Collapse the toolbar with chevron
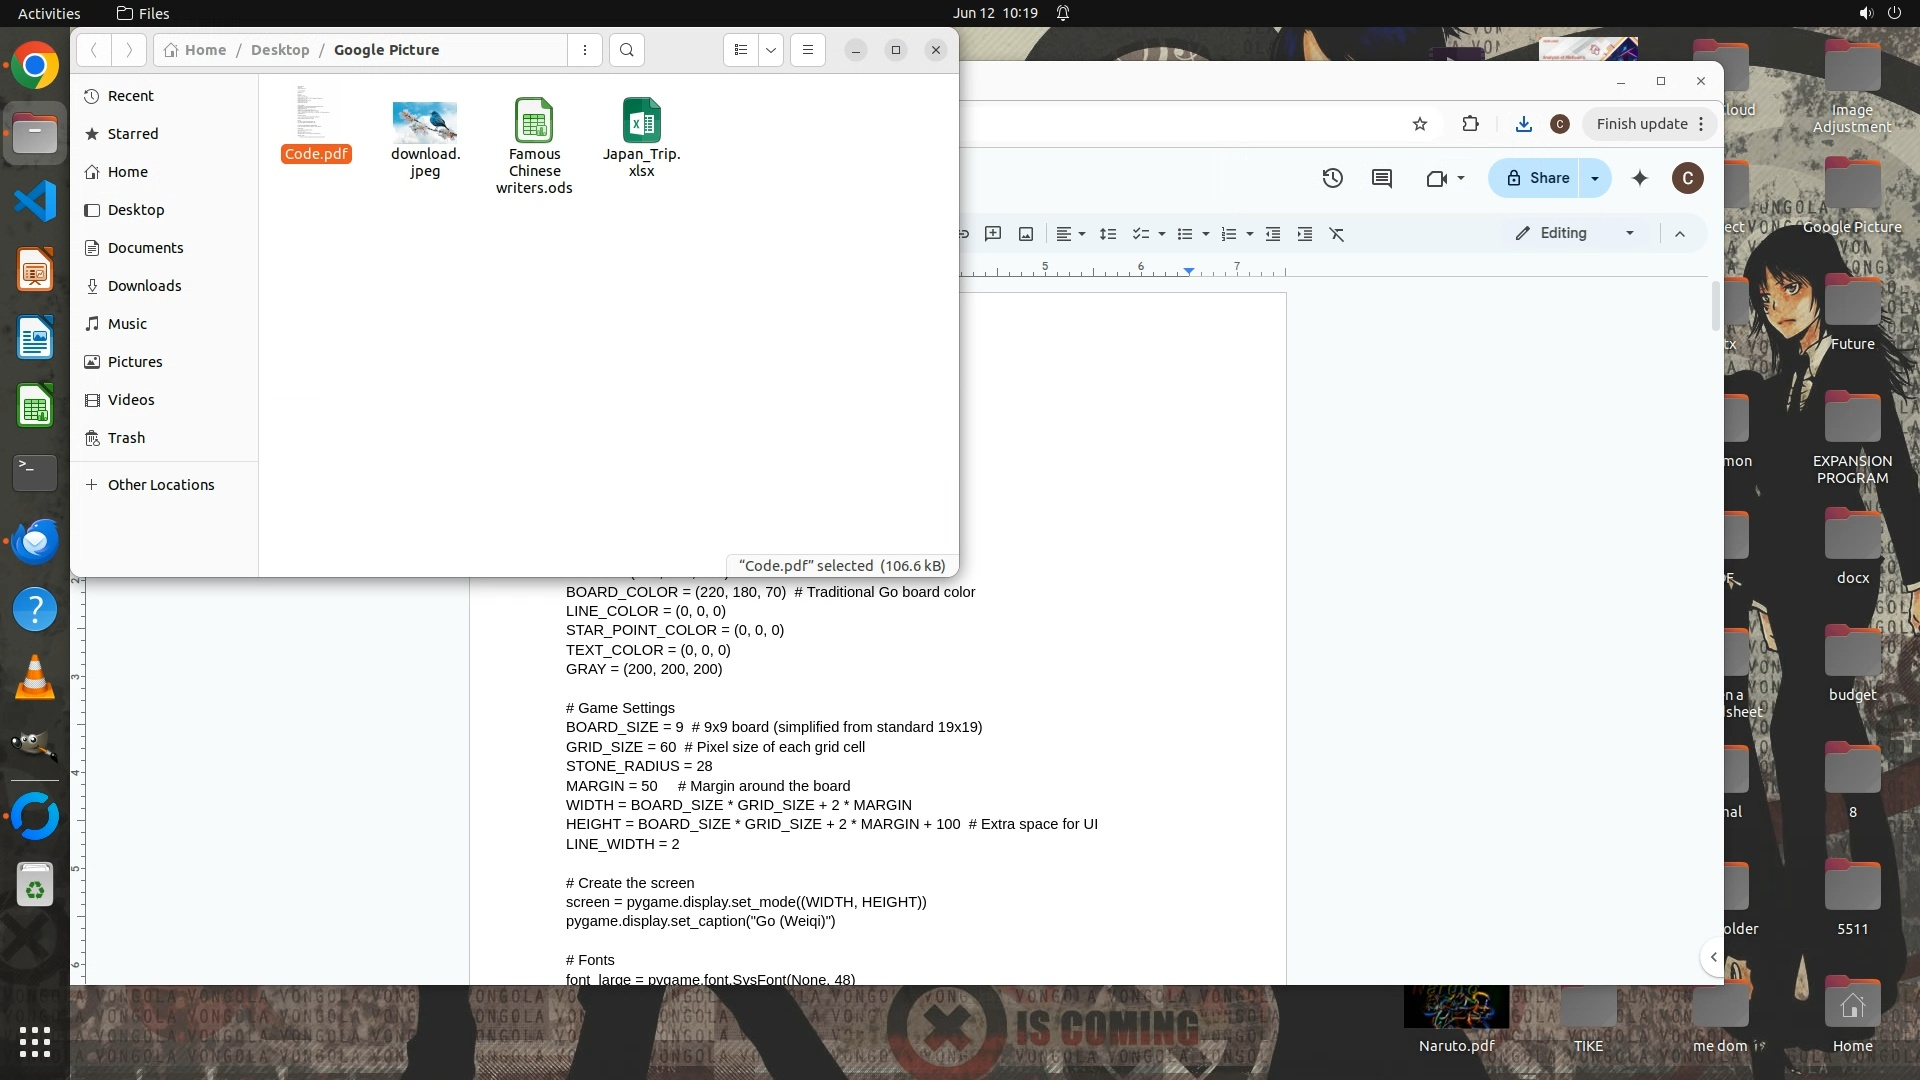This screenshot has width=1920, height=1080. (x=1680, y=234)
